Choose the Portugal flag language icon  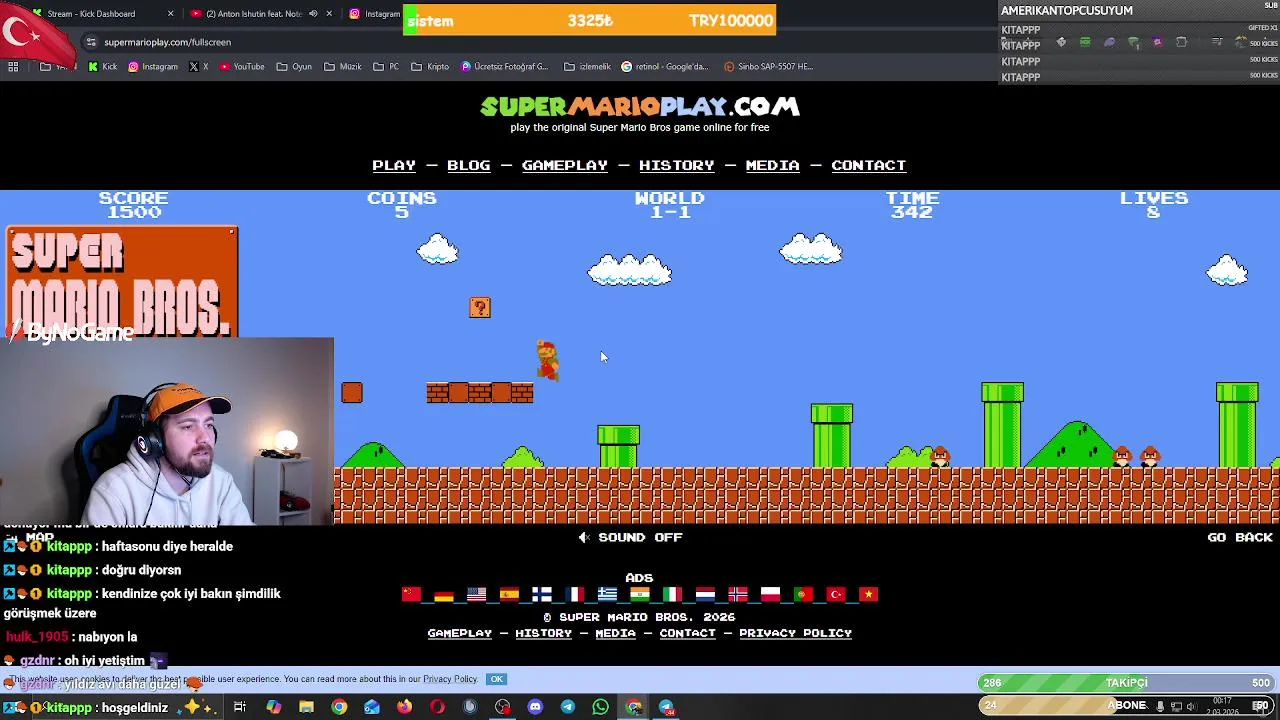click(803, 594)
